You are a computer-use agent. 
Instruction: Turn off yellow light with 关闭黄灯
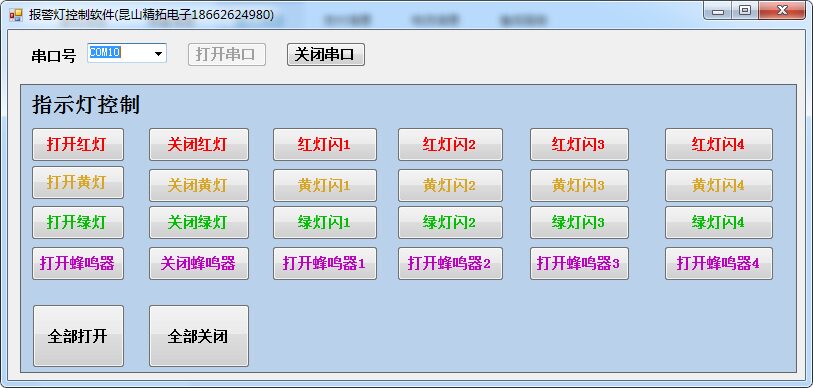pos(199,185)
